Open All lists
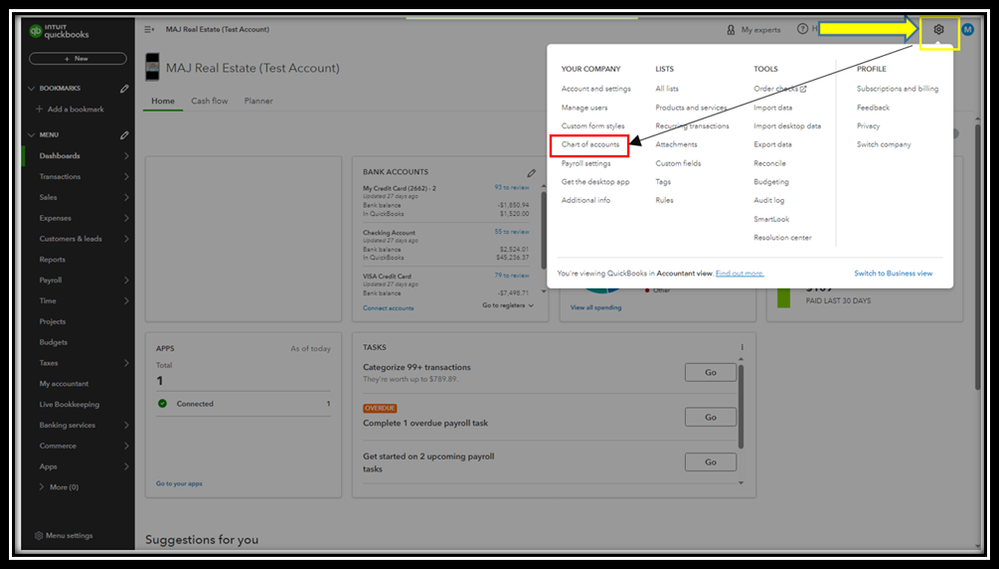Viewport: 999px width, 569px height. pos(667,89)
